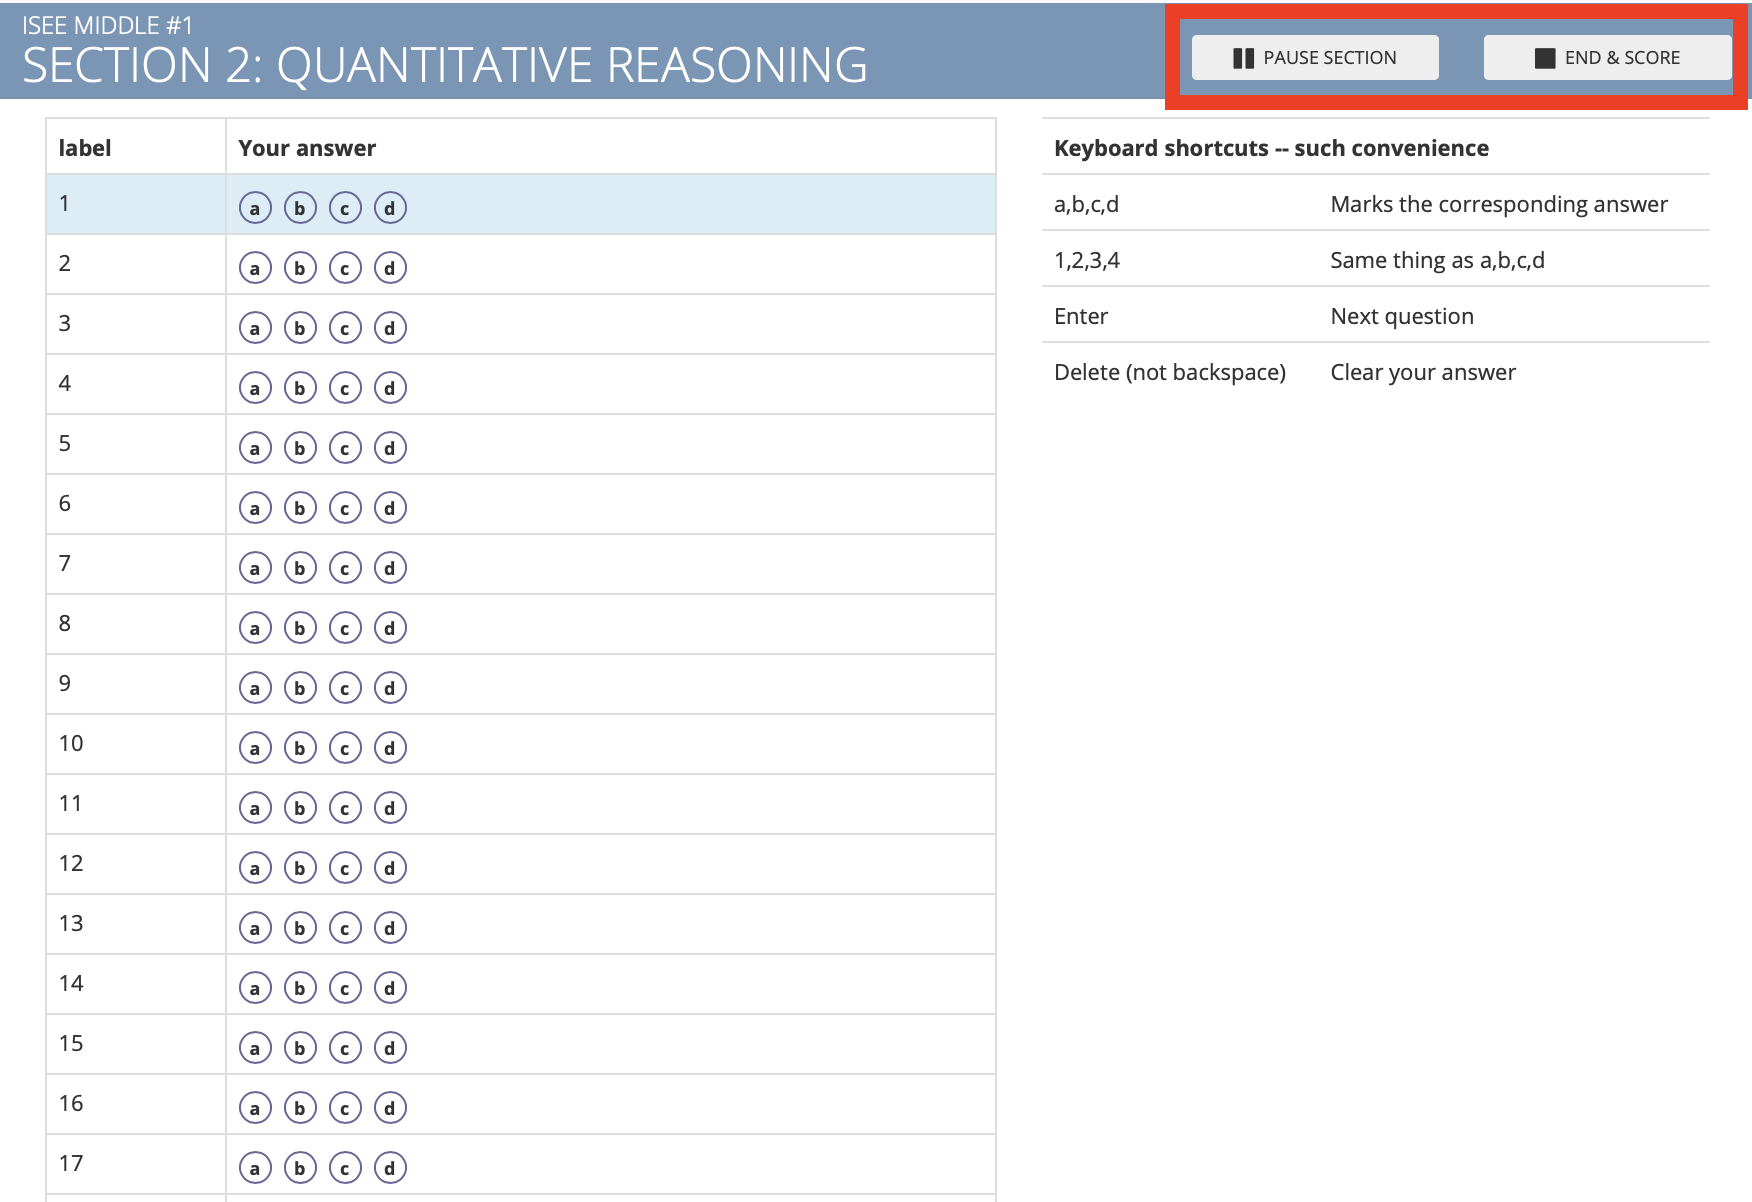Mark answer d for question 1
The height and width of the screenshot is (1202, 1752).
click(390, 208)
